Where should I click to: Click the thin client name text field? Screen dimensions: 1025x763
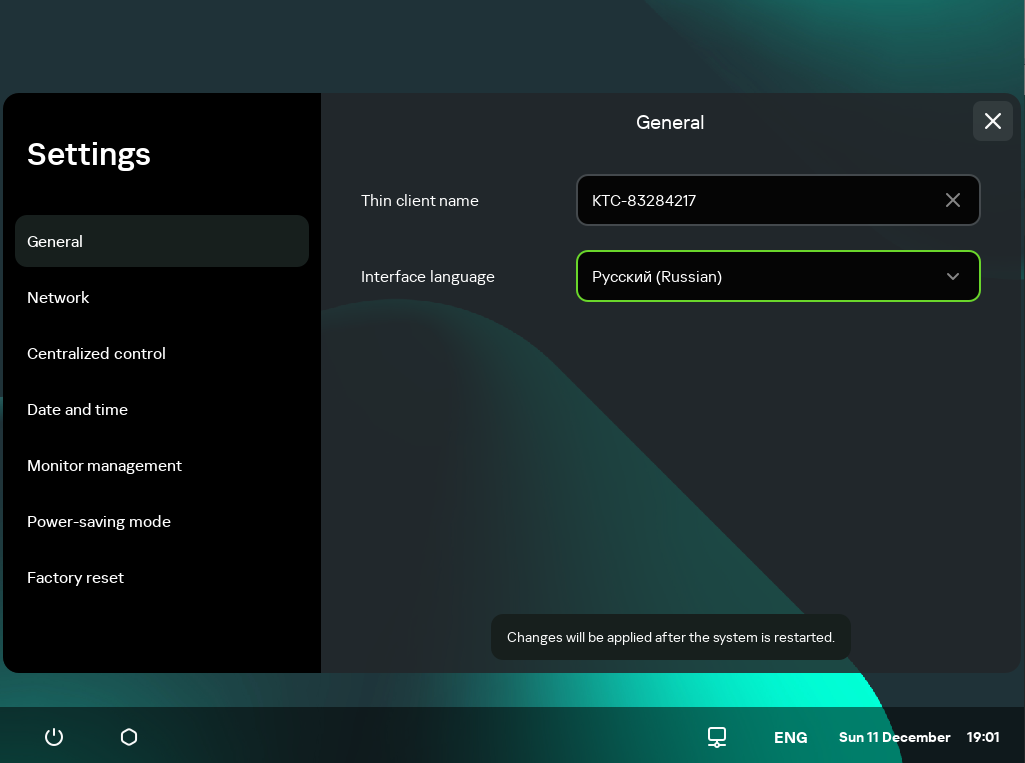[760, 200]
